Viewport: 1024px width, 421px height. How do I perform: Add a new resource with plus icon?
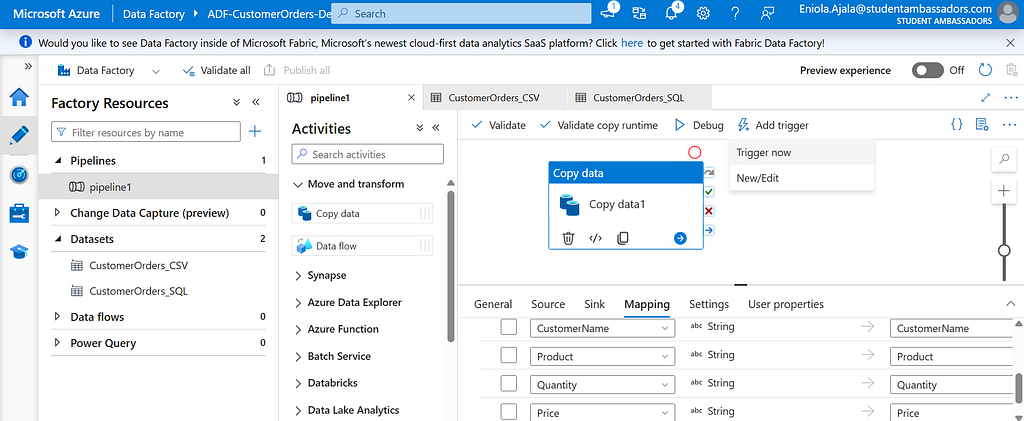point(255,132)
